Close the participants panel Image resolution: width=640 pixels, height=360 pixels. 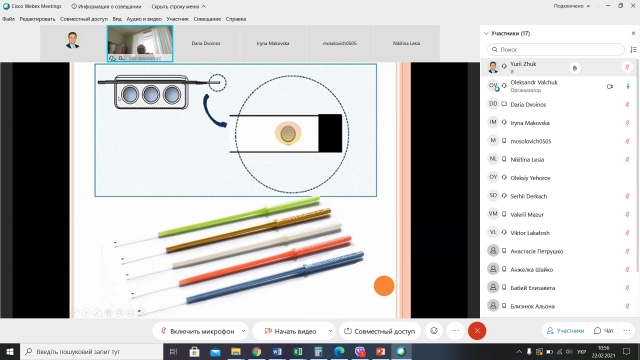pos(633,33)
